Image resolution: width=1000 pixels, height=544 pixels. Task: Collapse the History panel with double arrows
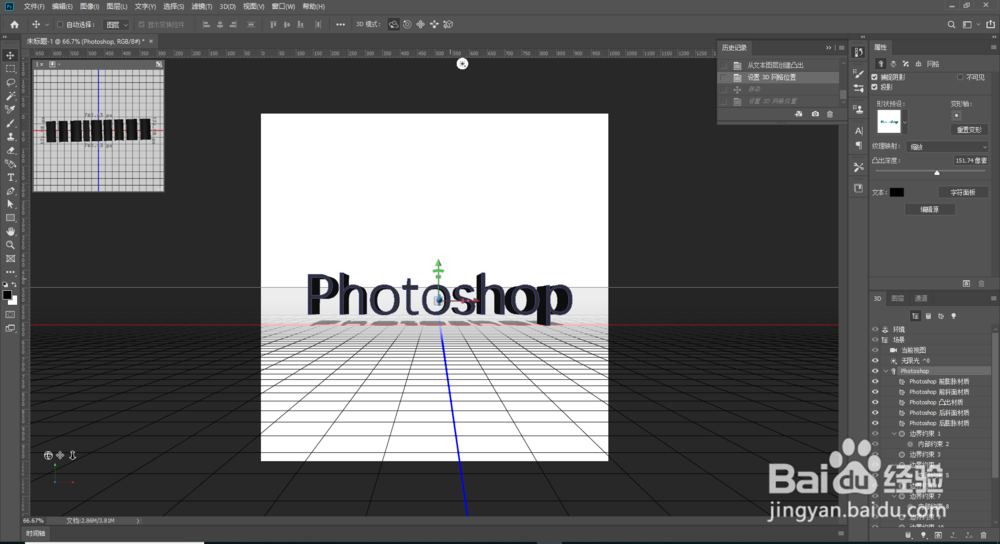pos(828,48)
